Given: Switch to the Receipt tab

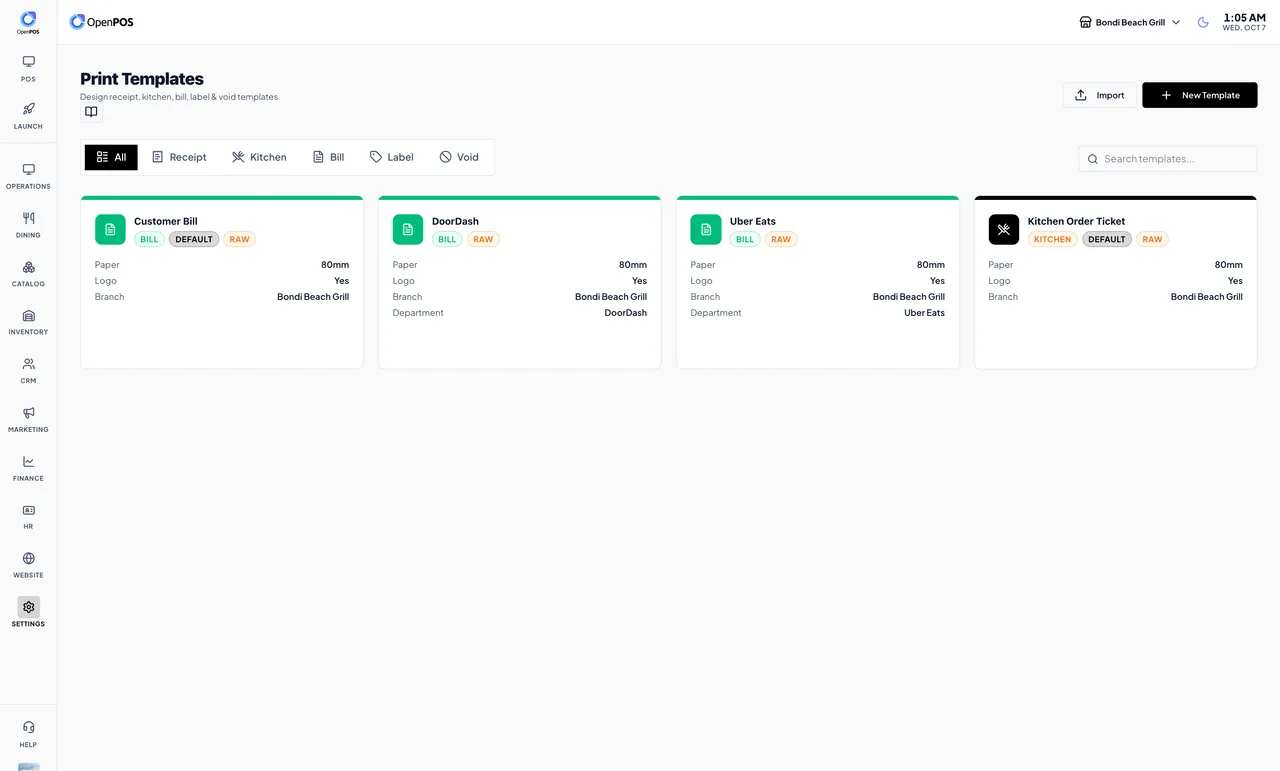Looking at the screenshot, I should coord(179,157).
